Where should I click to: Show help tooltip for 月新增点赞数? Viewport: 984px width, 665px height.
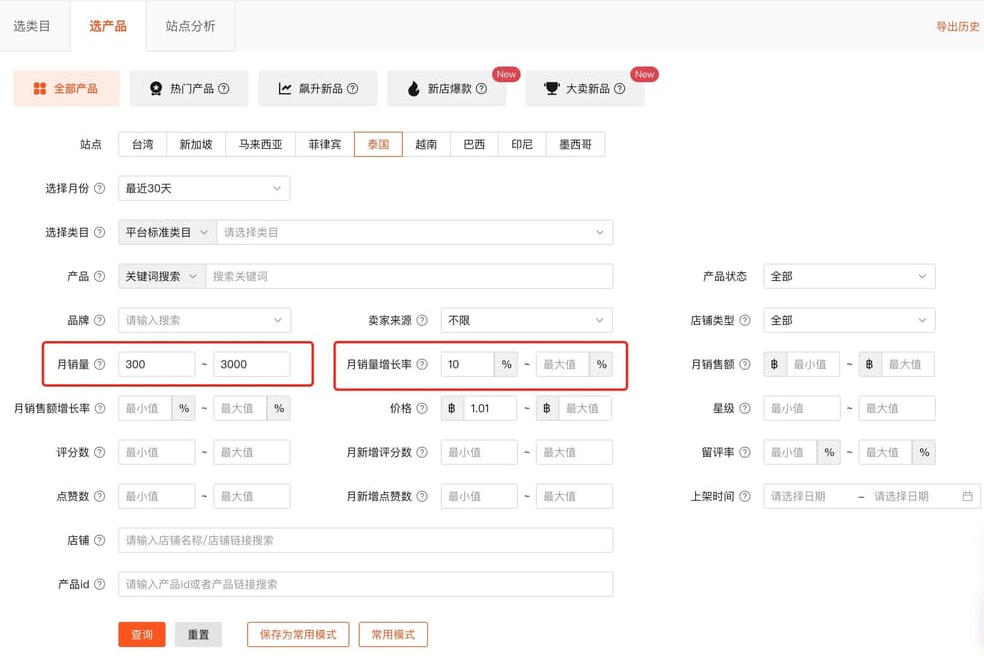tap(422, 496)
